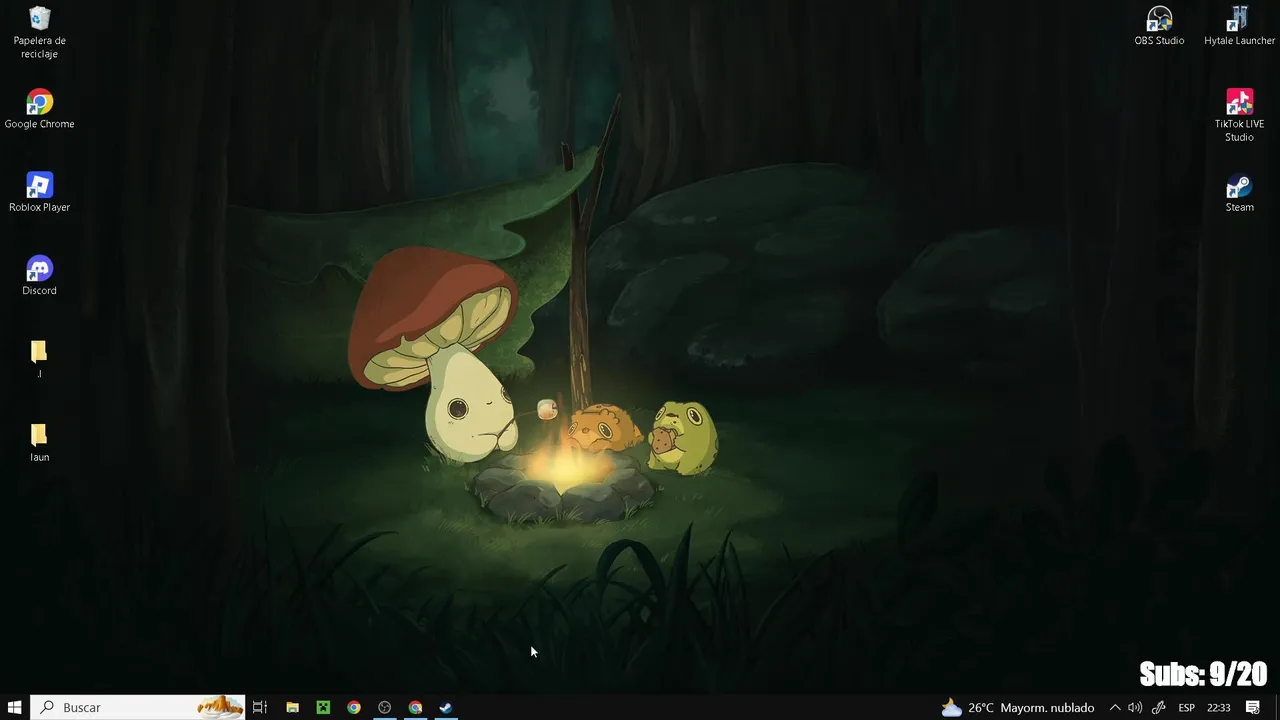Open the 26°C Mayorm. nublado weather widget
This screenshot has width=1280, height=720.
pos(1018,707)
